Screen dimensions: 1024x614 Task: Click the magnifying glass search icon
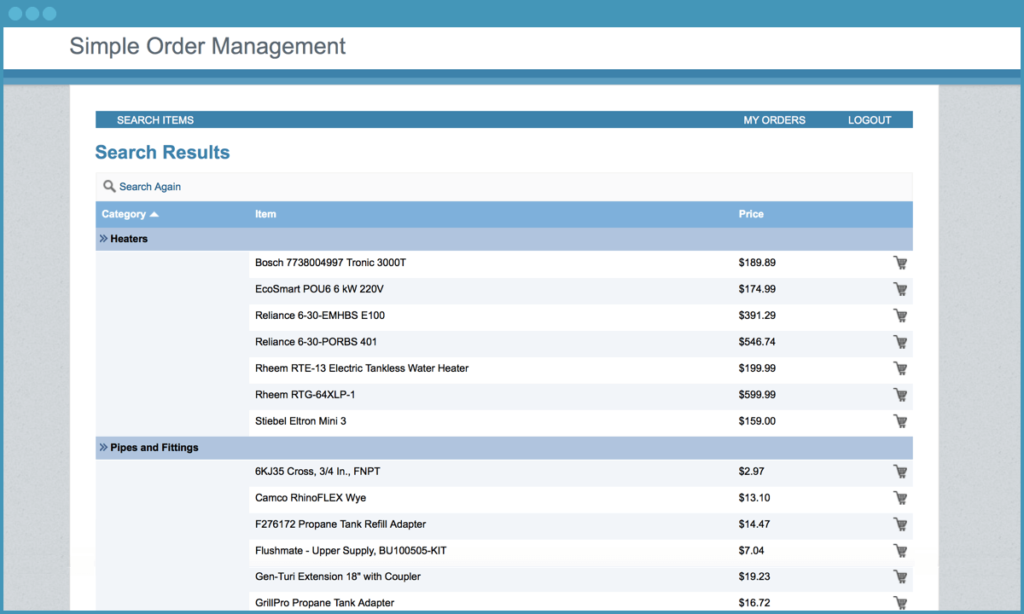109,186
